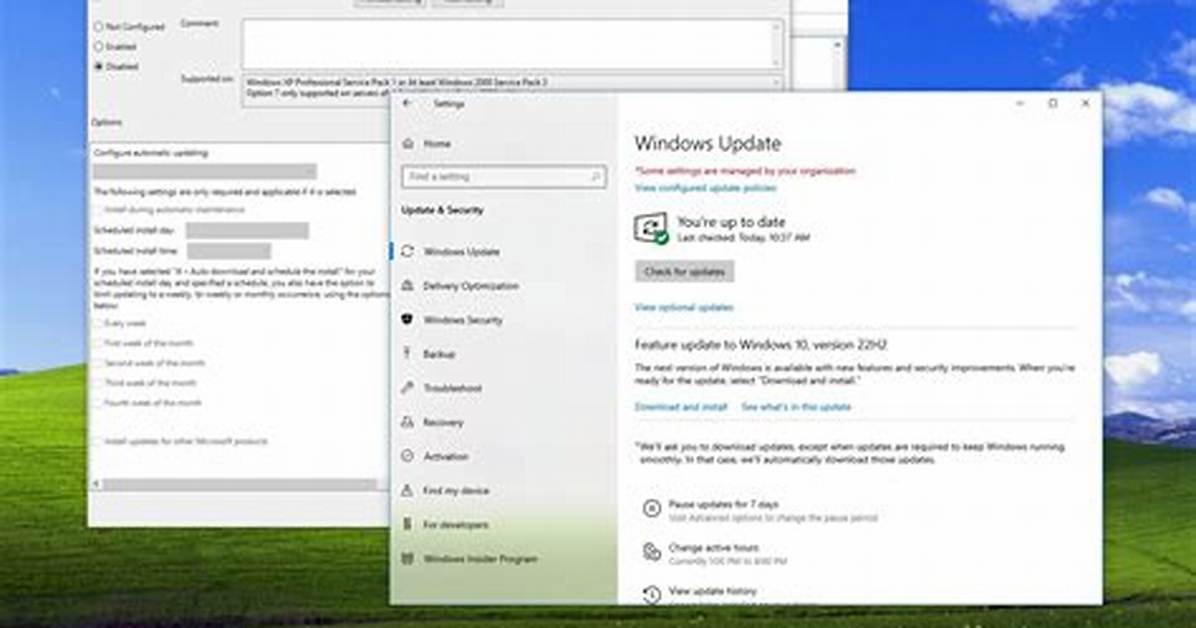Click Download and install link

680,407
